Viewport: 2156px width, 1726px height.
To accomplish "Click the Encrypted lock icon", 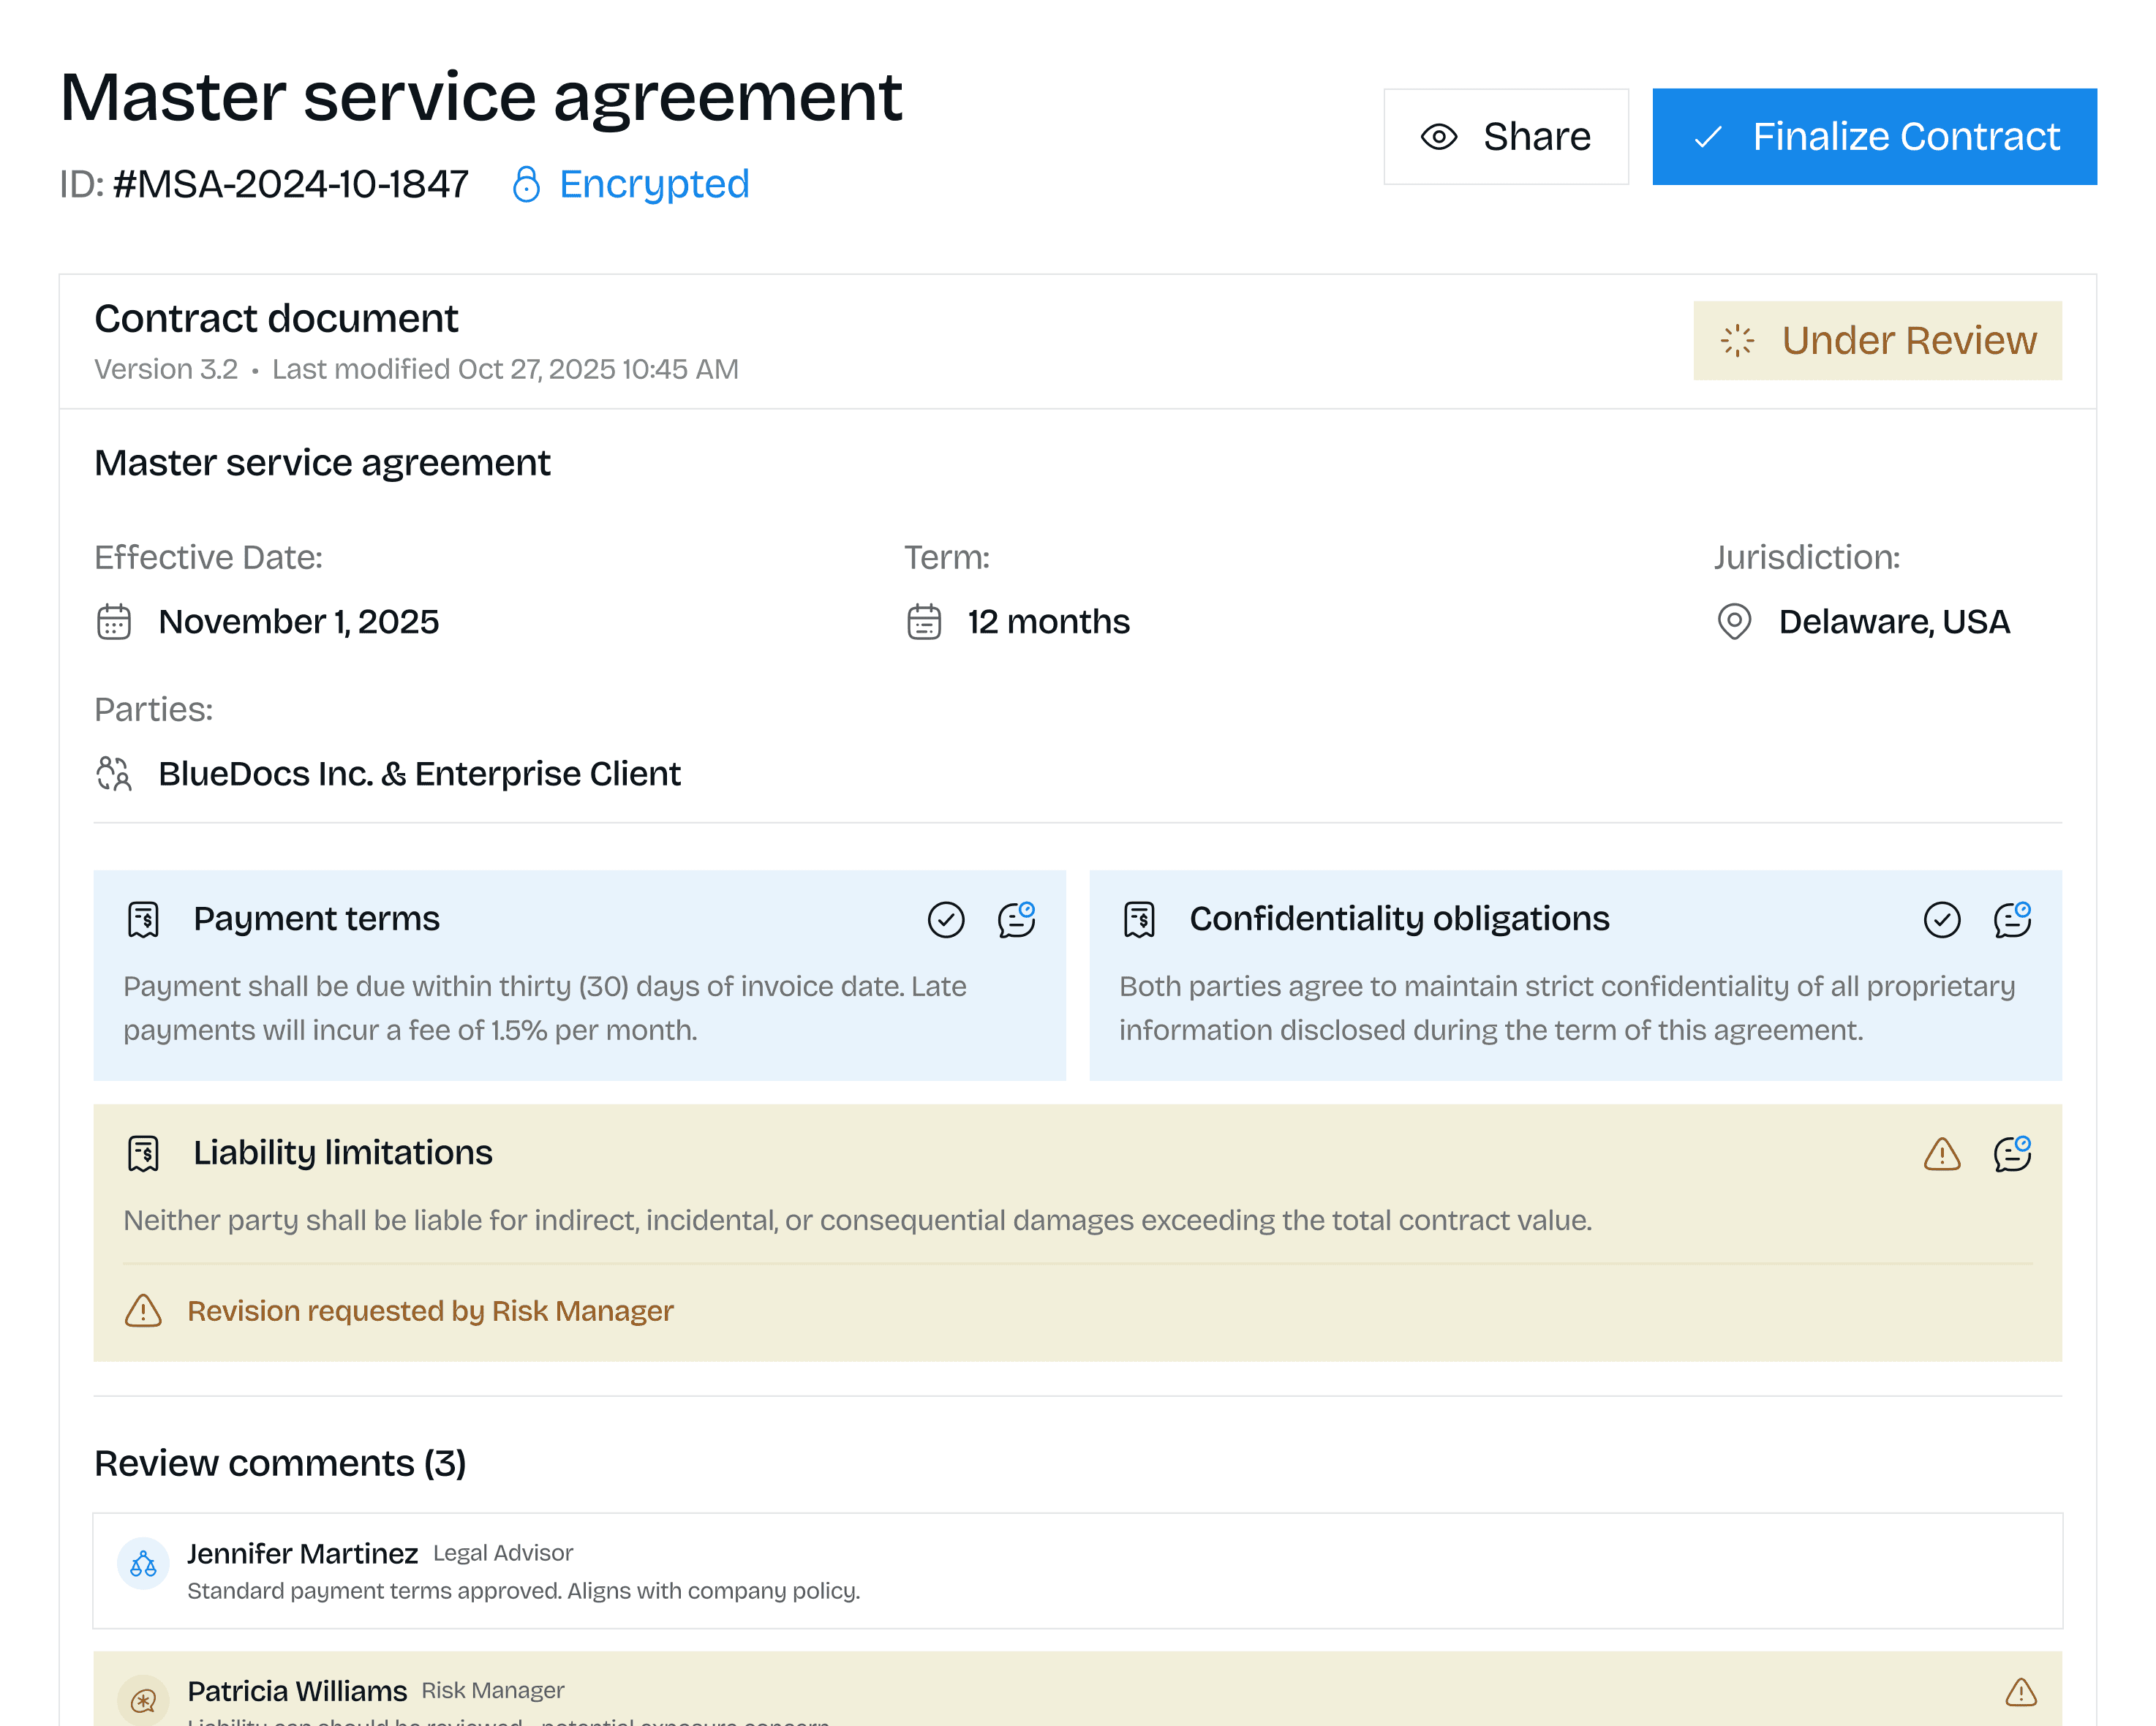I will tap(526, 184).
